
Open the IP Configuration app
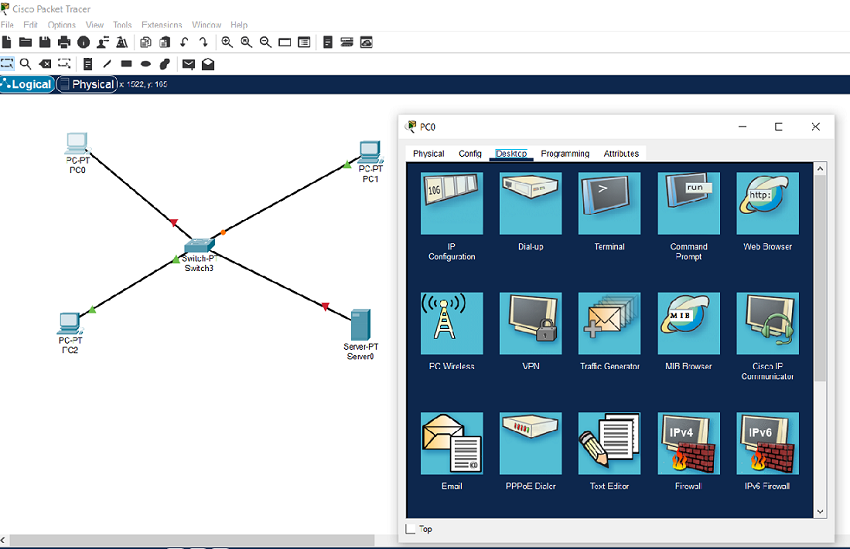tap(452, 203)
